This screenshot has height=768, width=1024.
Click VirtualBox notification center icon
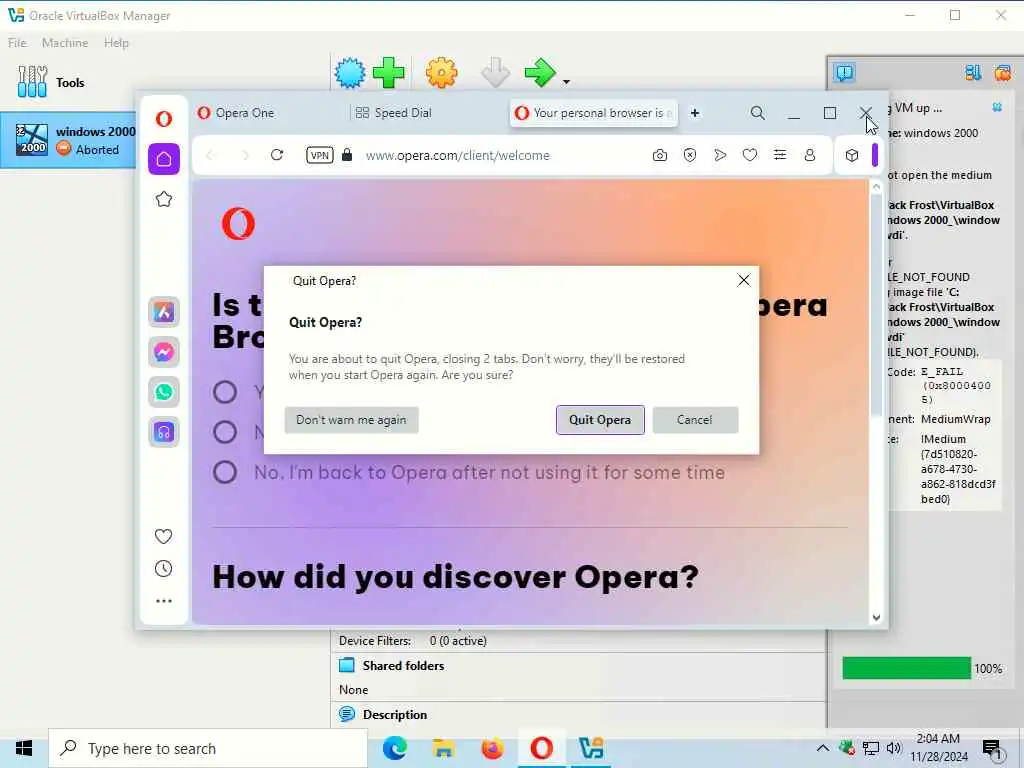pyautogui.click(x=844, y=72)
